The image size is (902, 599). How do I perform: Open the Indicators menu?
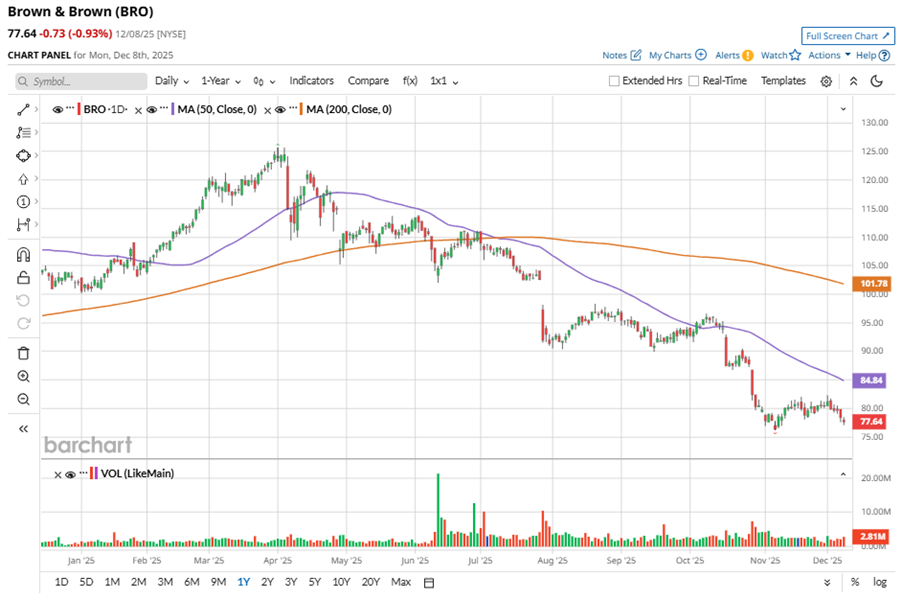(x=311, y=81)
